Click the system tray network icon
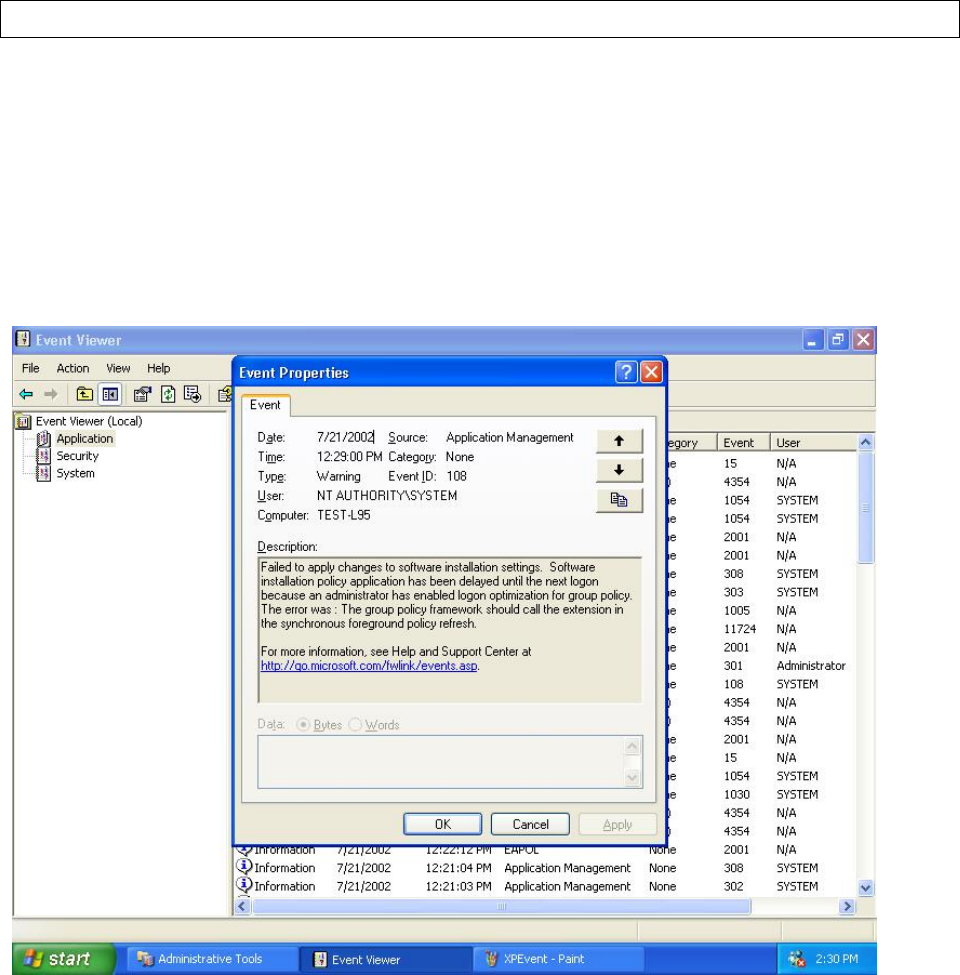The width and height of the screenshot is (960, 975). [796, 959]
